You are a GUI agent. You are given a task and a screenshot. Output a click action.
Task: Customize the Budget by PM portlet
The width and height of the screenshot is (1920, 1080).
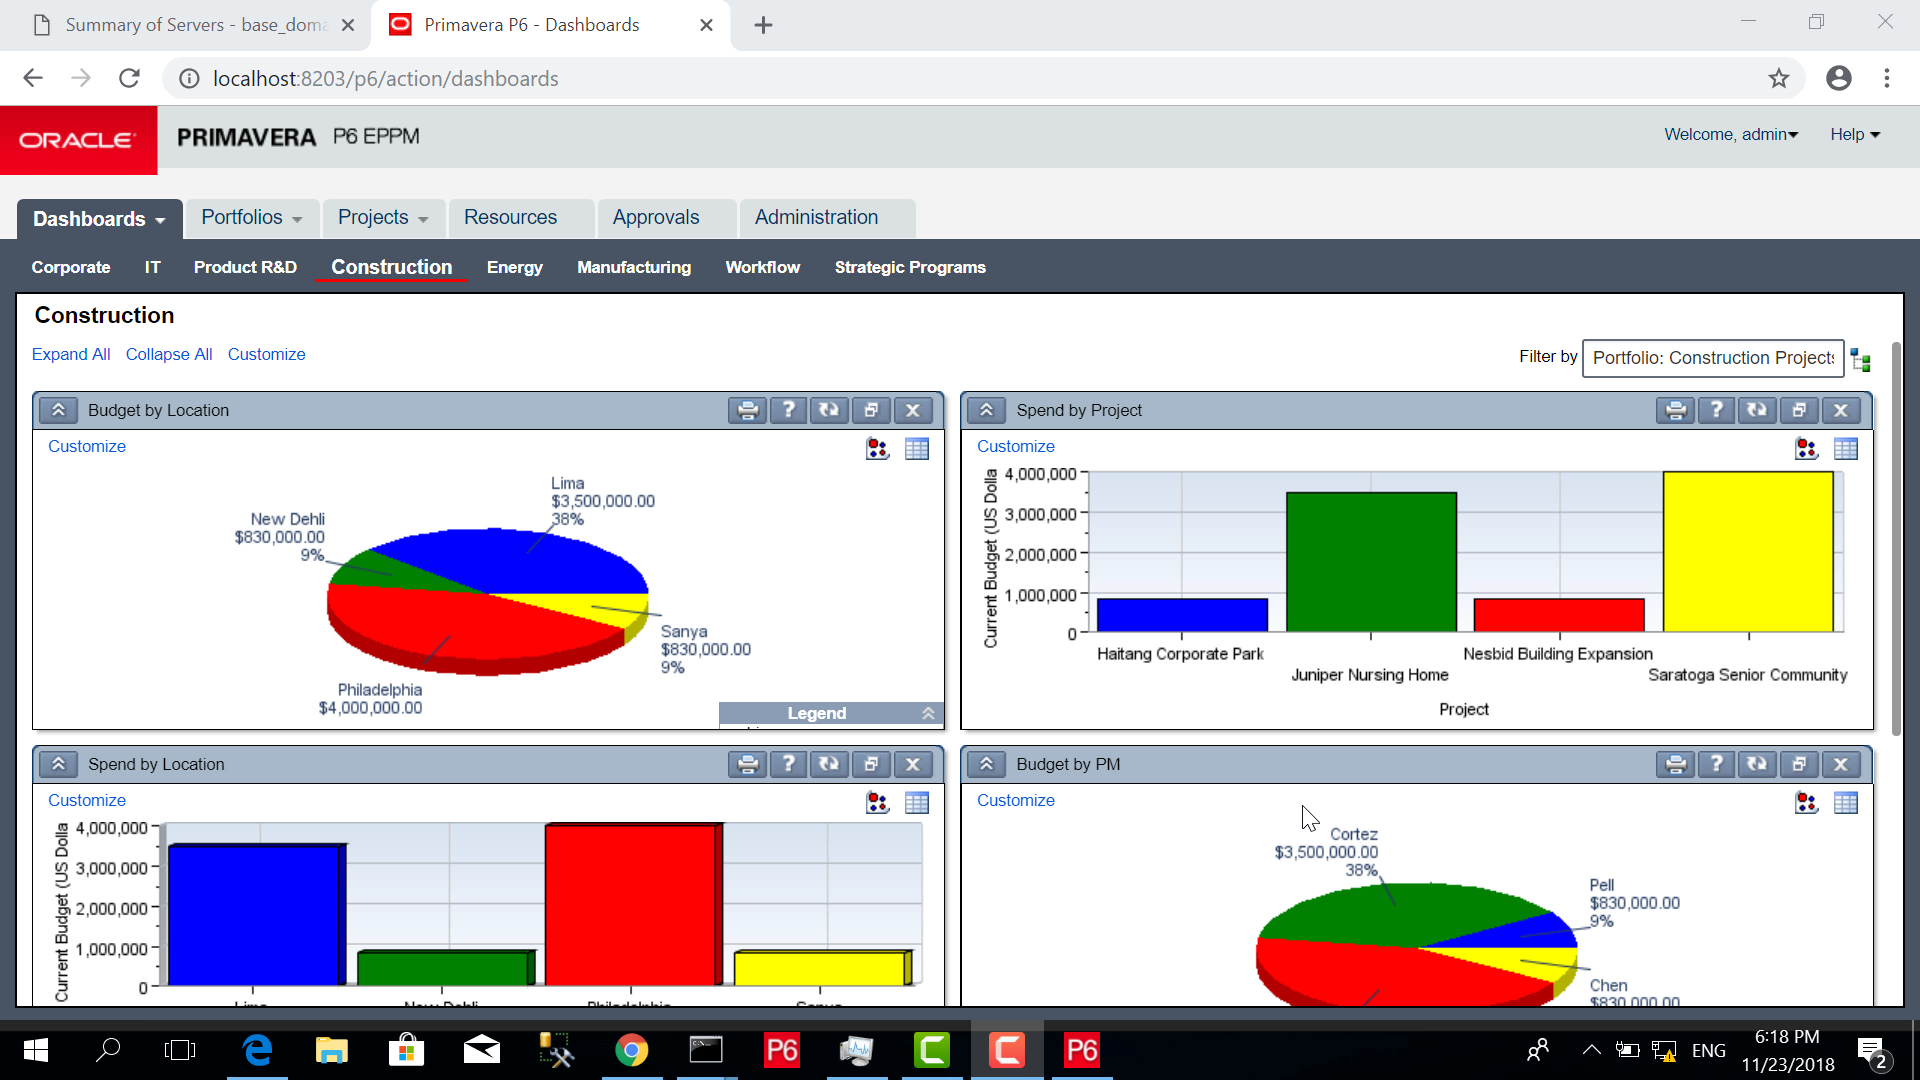1015,800
